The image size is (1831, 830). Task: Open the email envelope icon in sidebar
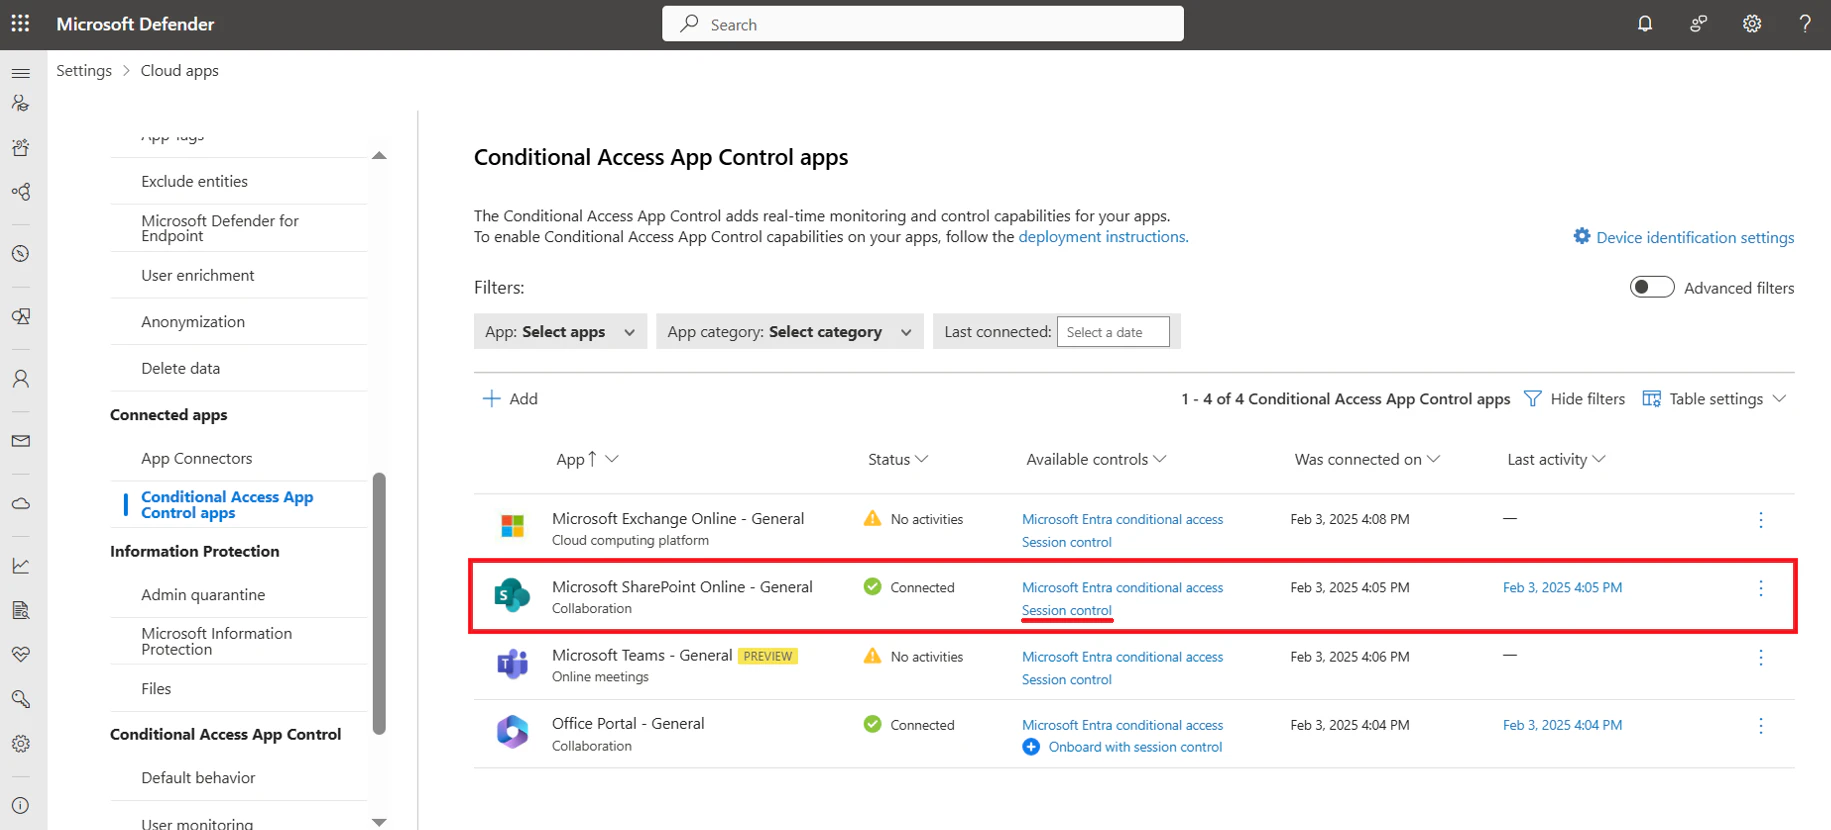21,441
